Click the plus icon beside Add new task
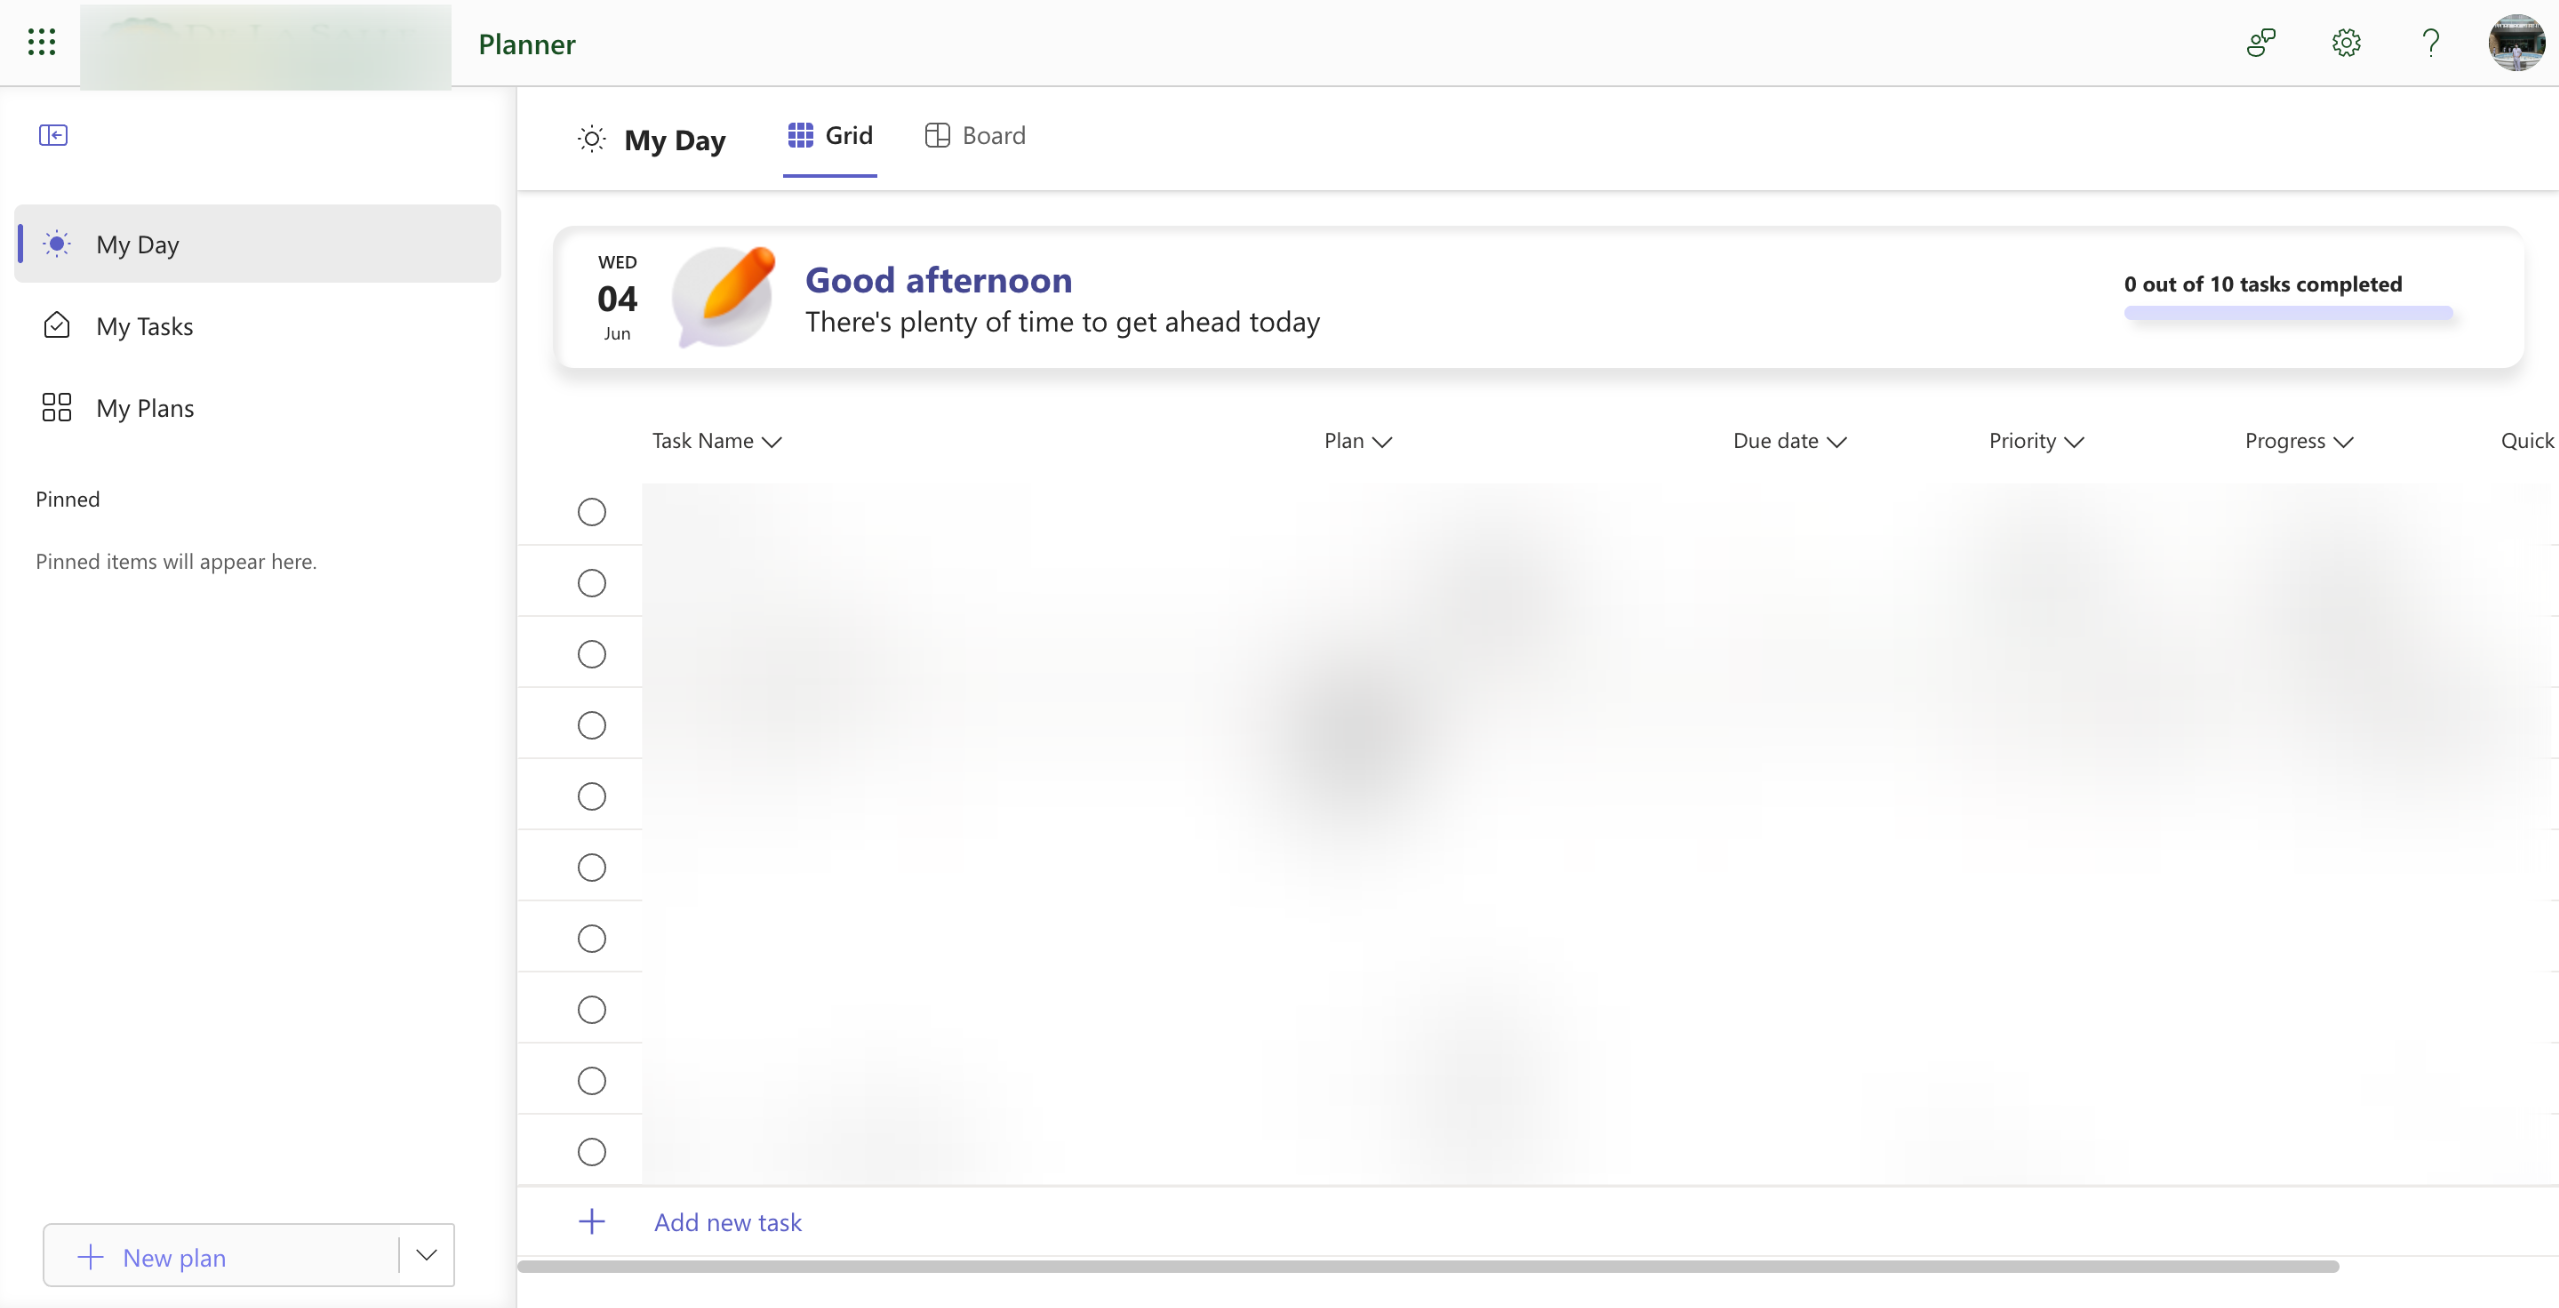The width and height of the screenshot is (2559, 1308). [592, 1221]
